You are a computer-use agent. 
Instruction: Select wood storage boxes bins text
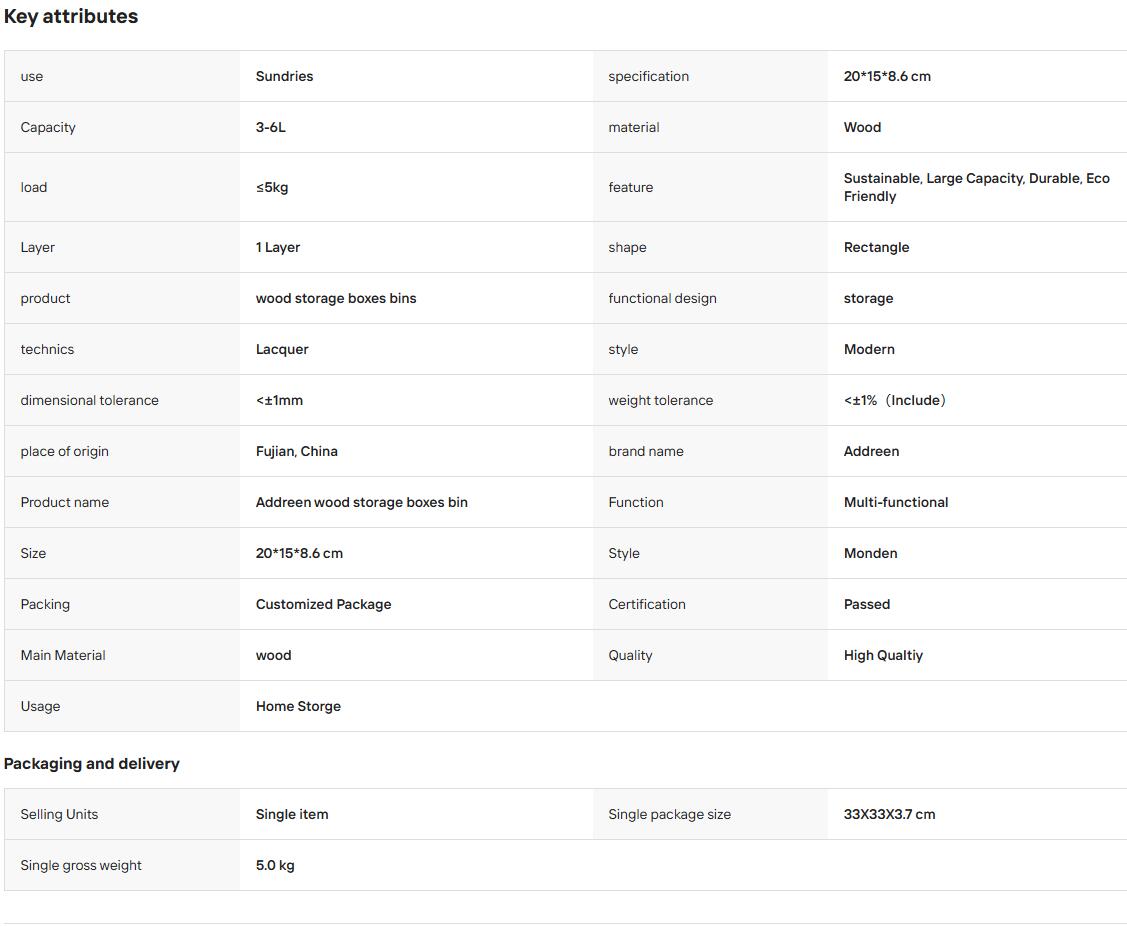click(336, 298)
